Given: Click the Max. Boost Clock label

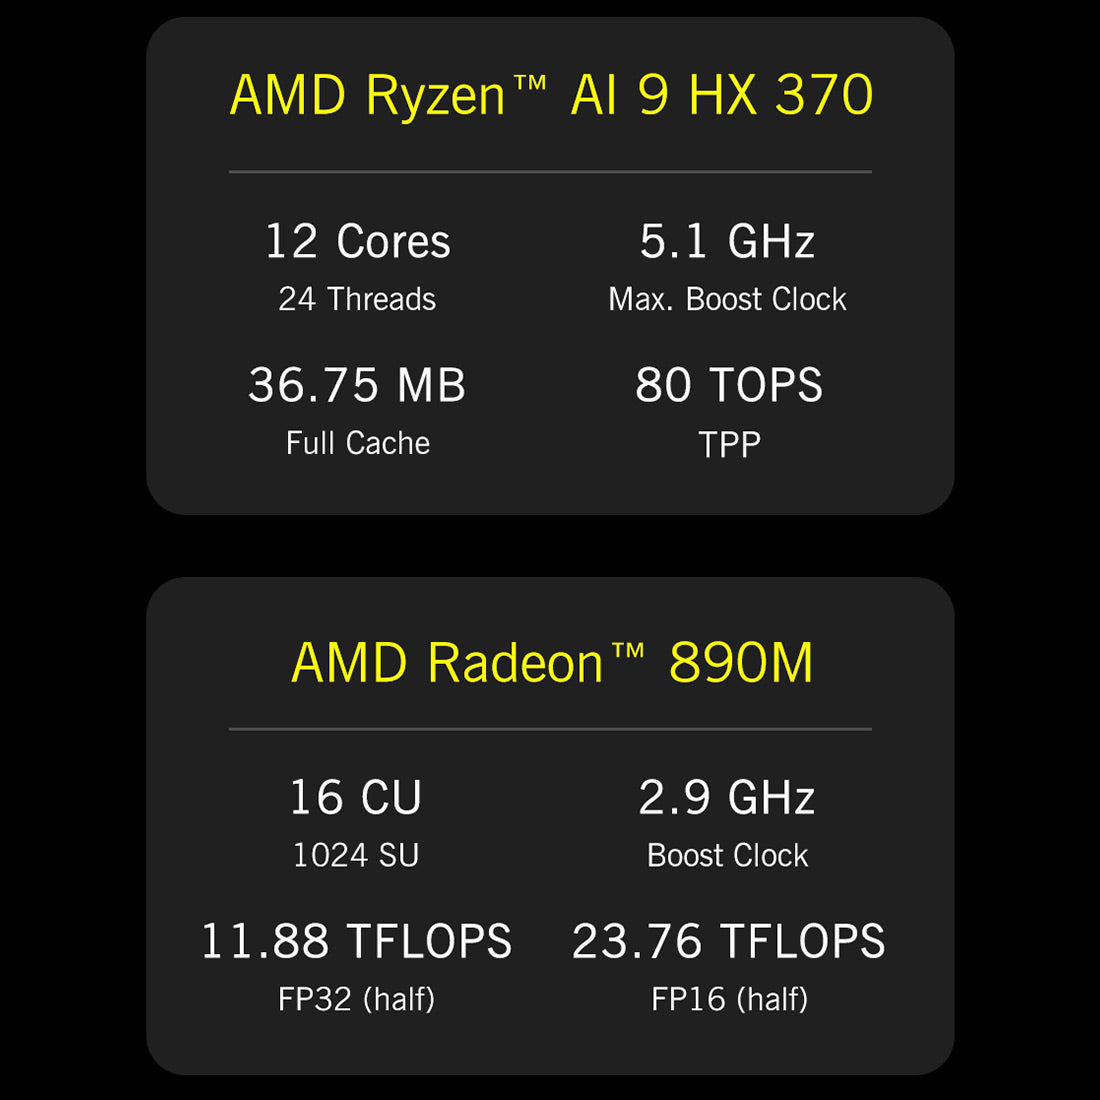Looking at the screenshot, I should coord(727,299).
